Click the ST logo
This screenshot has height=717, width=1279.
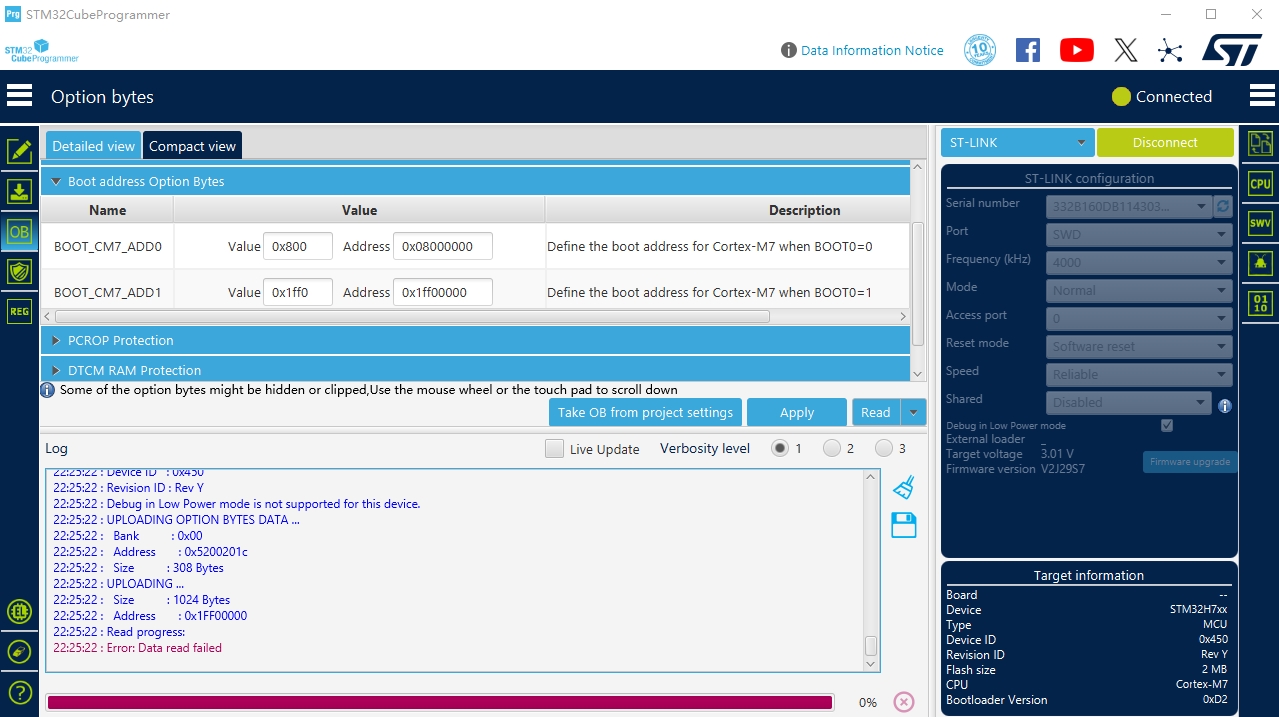1232,50
